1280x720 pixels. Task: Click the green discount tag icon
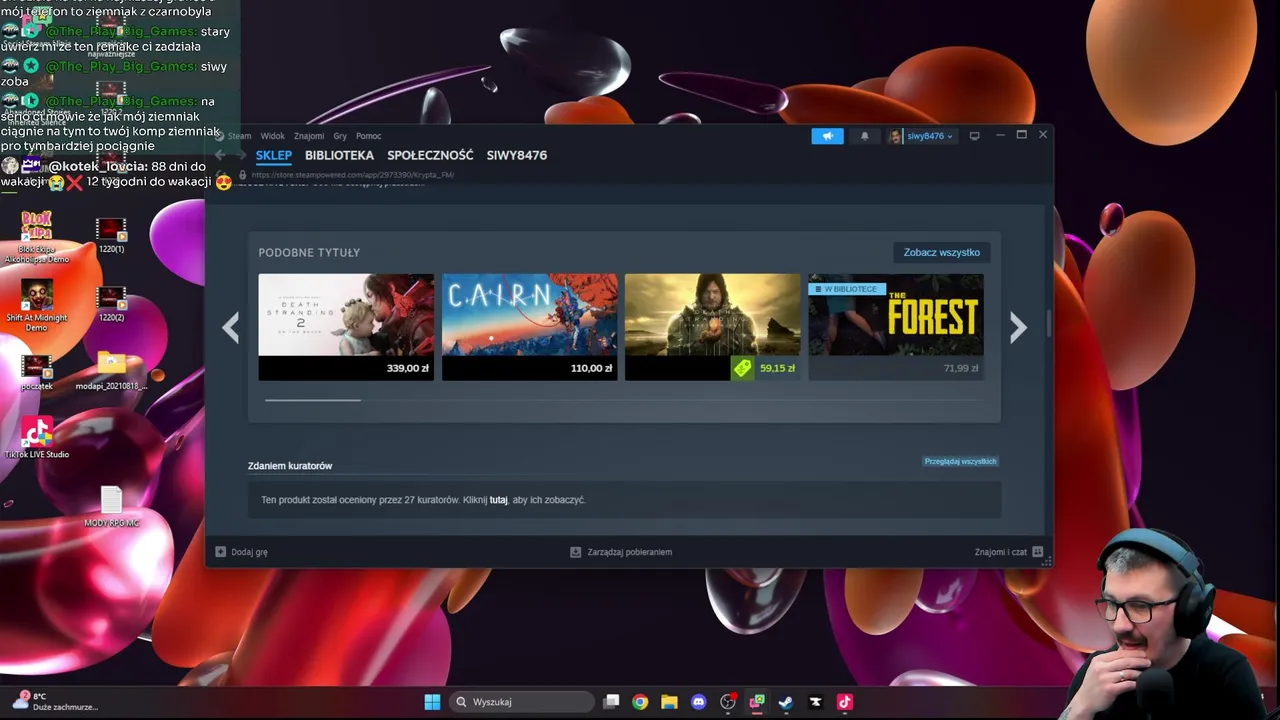tap(742, 368)
